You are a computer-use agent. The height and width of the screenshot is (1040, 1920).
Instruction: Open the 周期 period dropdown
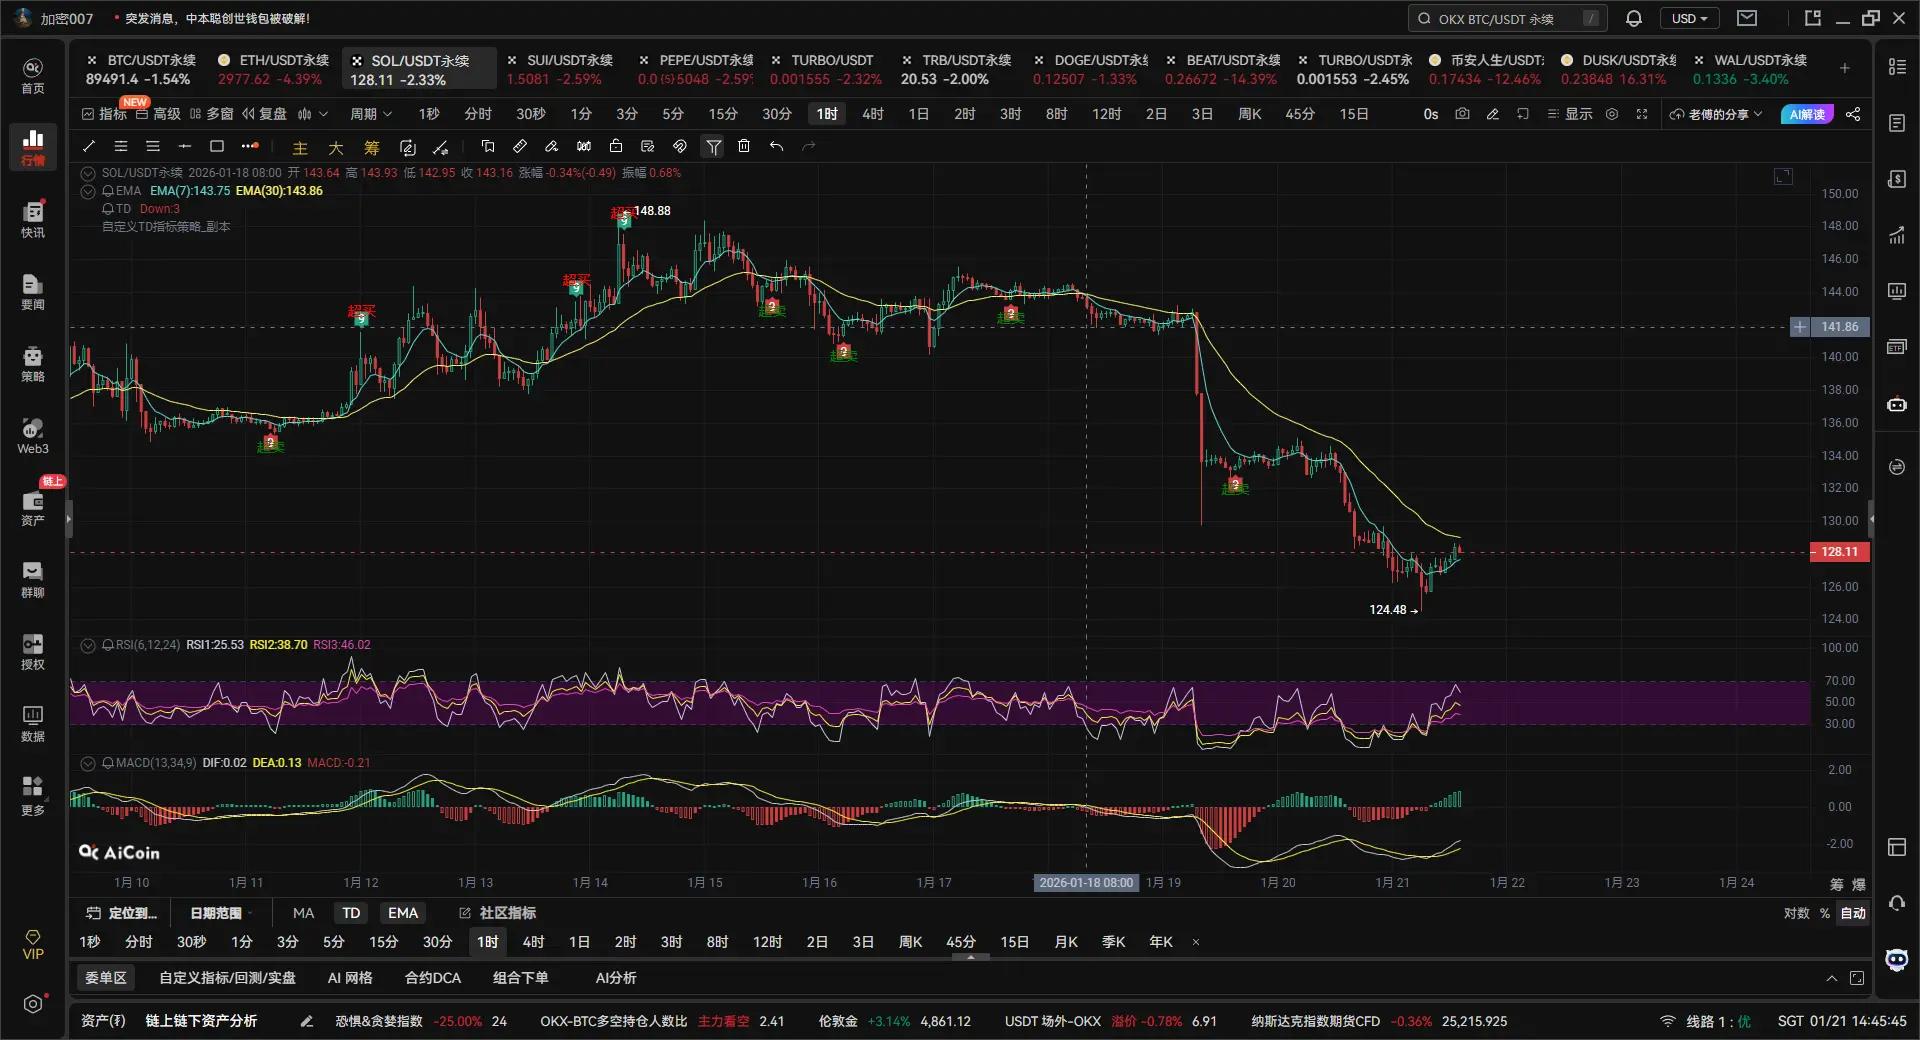371,114
